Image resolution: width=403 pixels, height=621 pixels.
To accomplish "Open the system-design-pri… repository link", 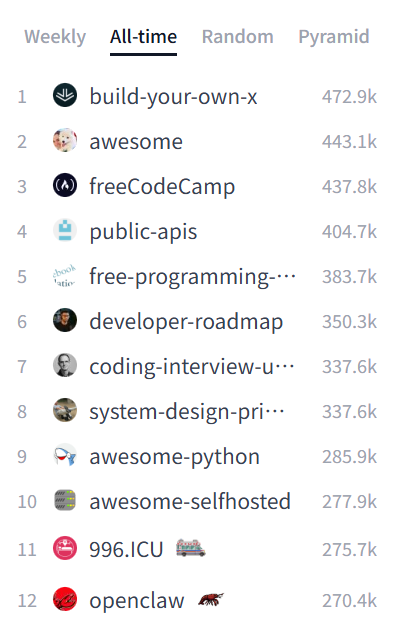I will pos(187,412).
